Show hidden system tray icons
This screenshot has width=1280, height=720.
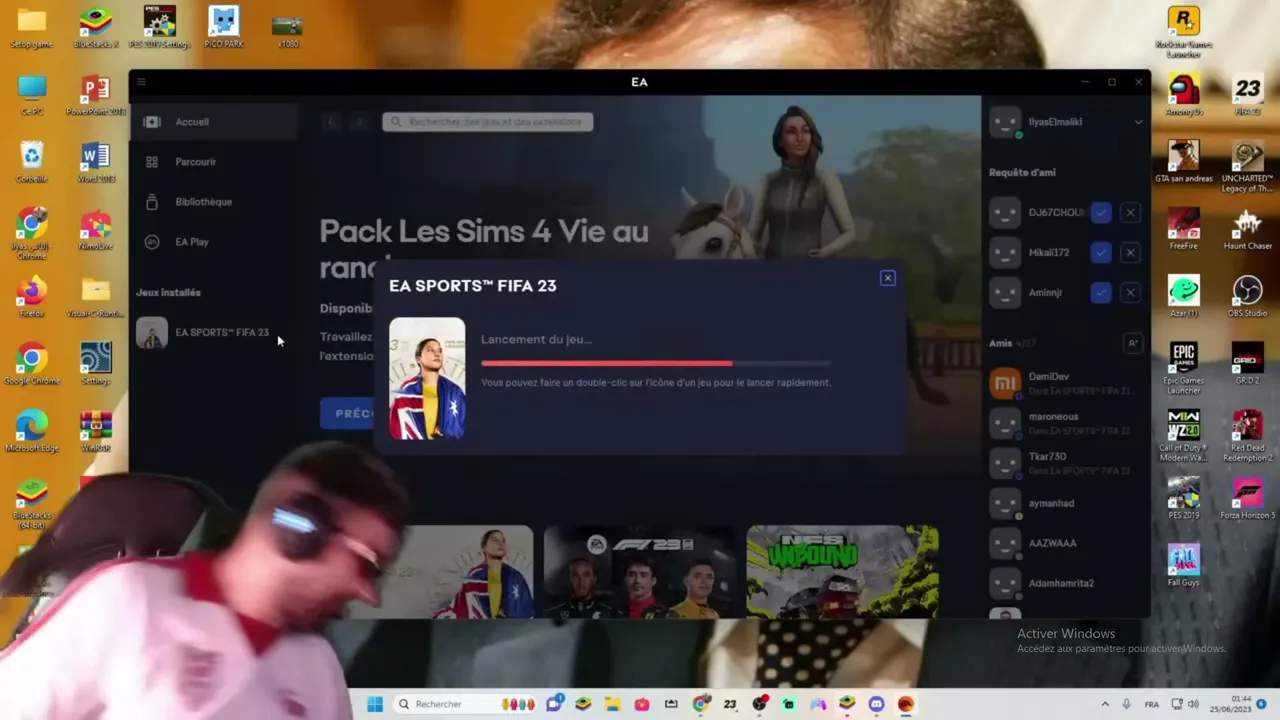(1105, 704)
